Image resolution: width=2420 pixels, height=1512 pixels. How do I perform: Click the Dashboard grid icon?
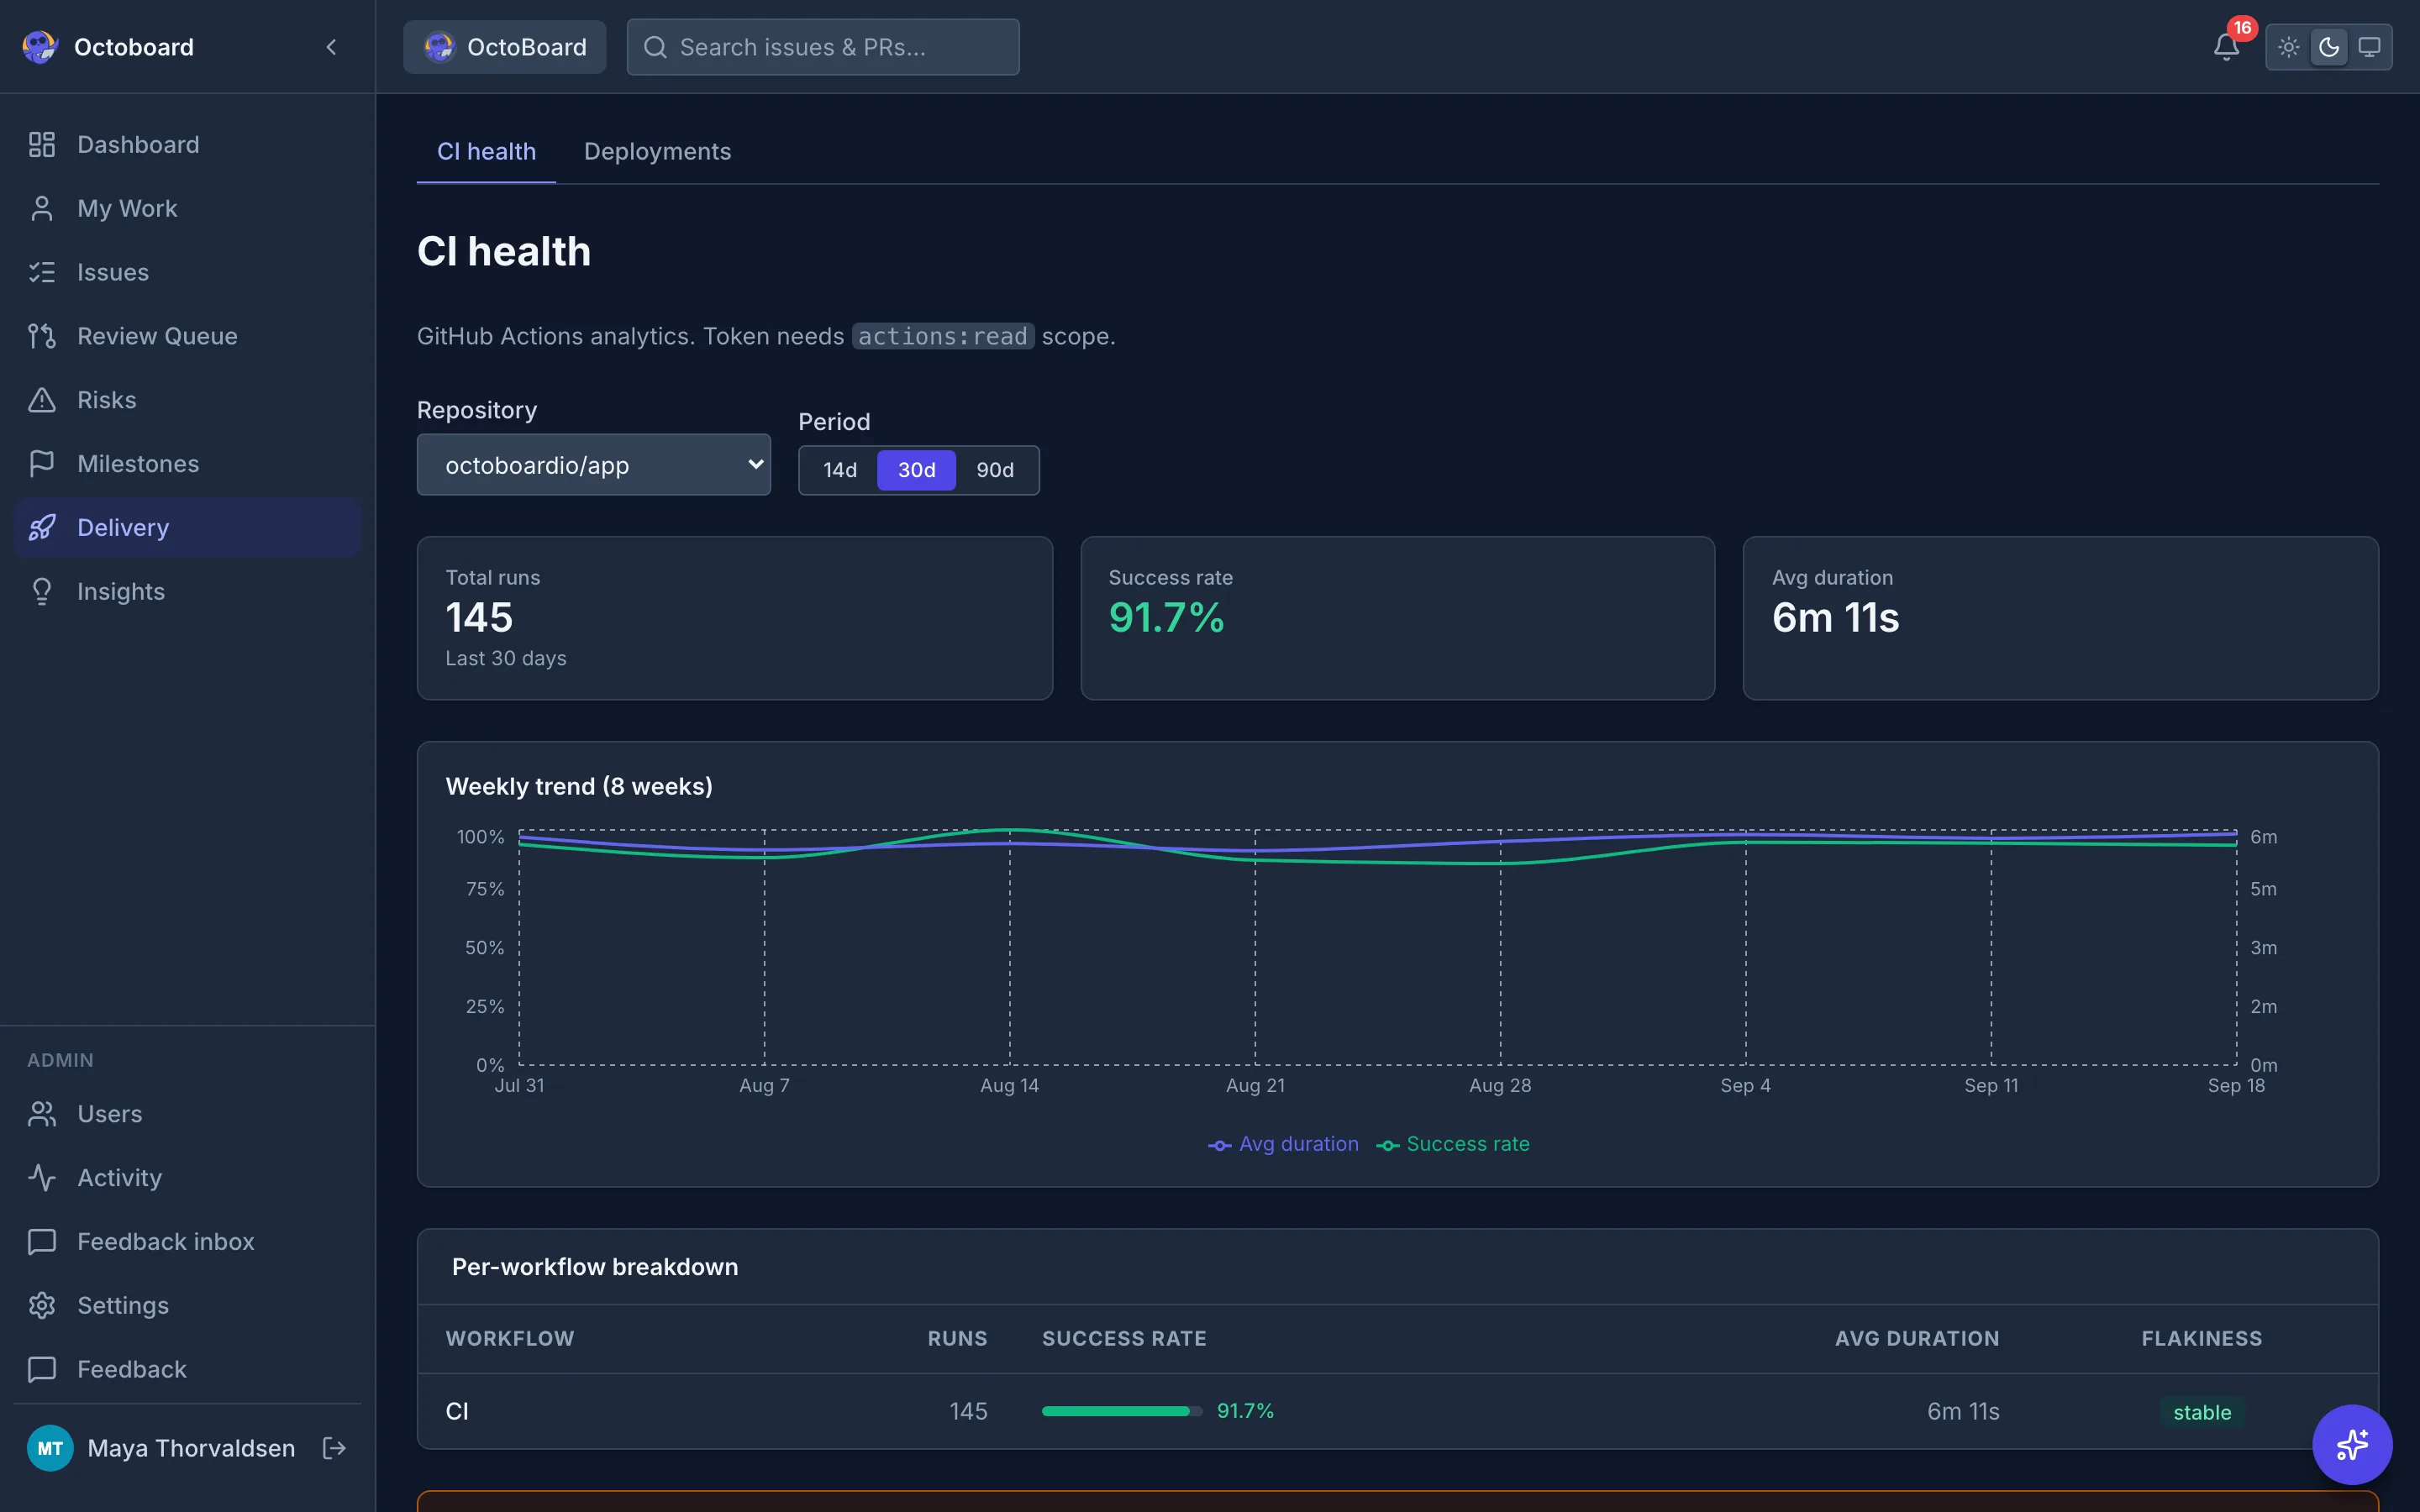tap(42, 145)
